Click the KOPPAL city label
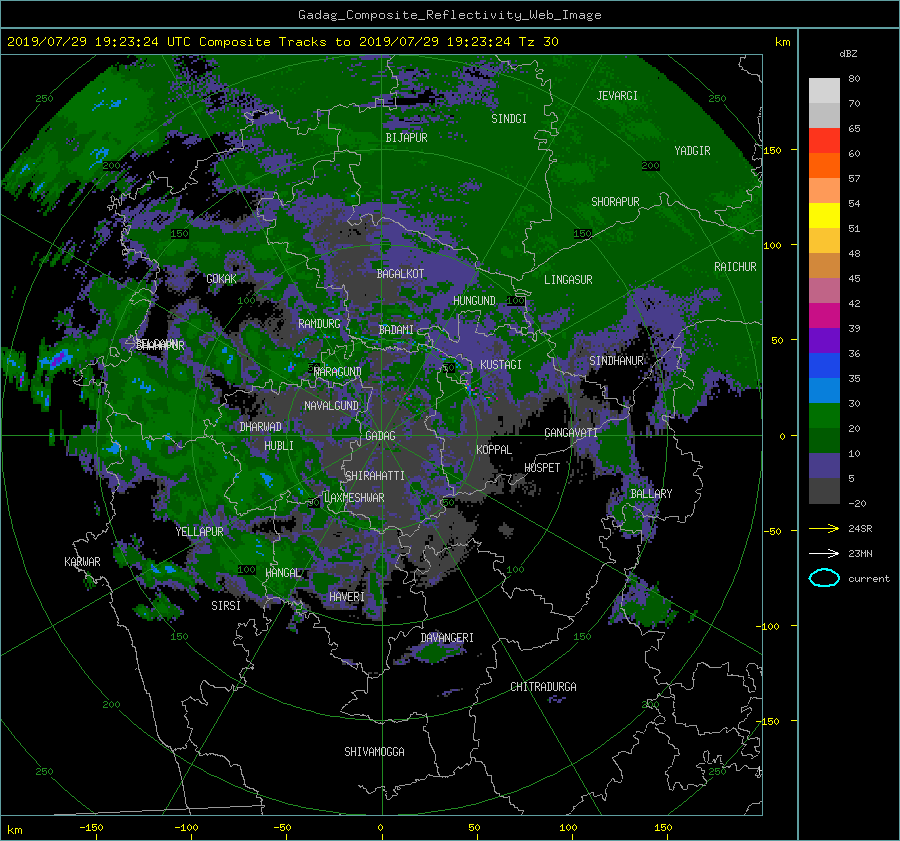900x841 pixels. click(494, 449)
